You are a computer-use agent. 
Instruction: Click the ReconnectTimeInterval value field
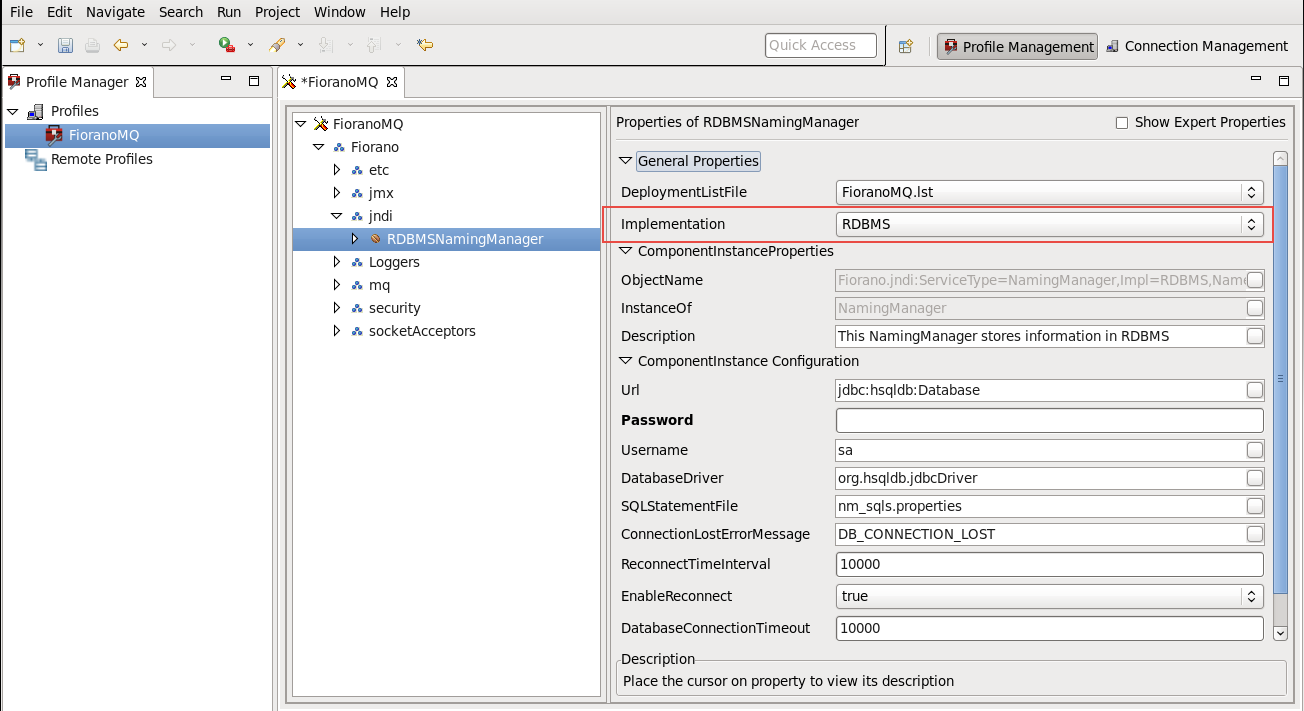coord(1049,564)
